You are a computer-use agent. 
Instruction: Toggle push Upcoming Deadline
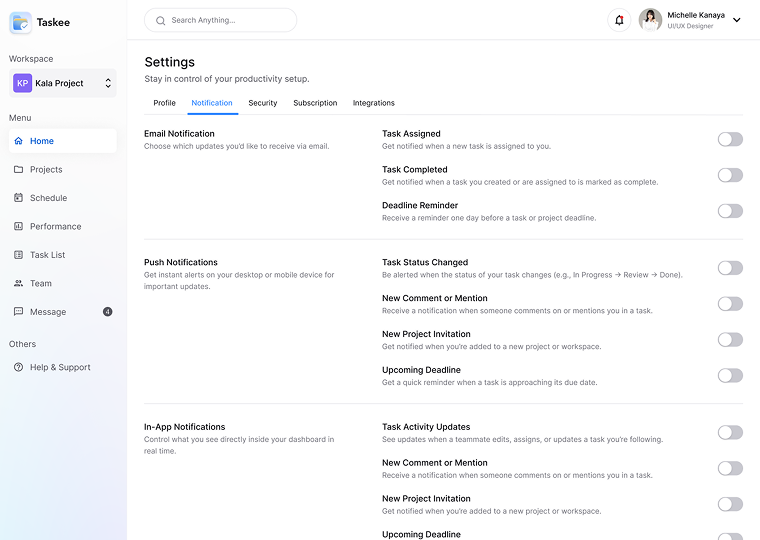tap(730, 376)
